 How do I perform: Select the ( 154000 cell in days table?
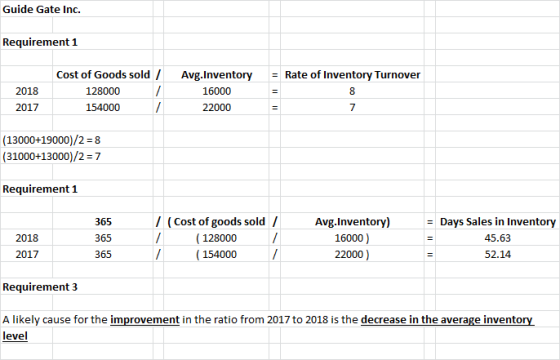[216, 255]
